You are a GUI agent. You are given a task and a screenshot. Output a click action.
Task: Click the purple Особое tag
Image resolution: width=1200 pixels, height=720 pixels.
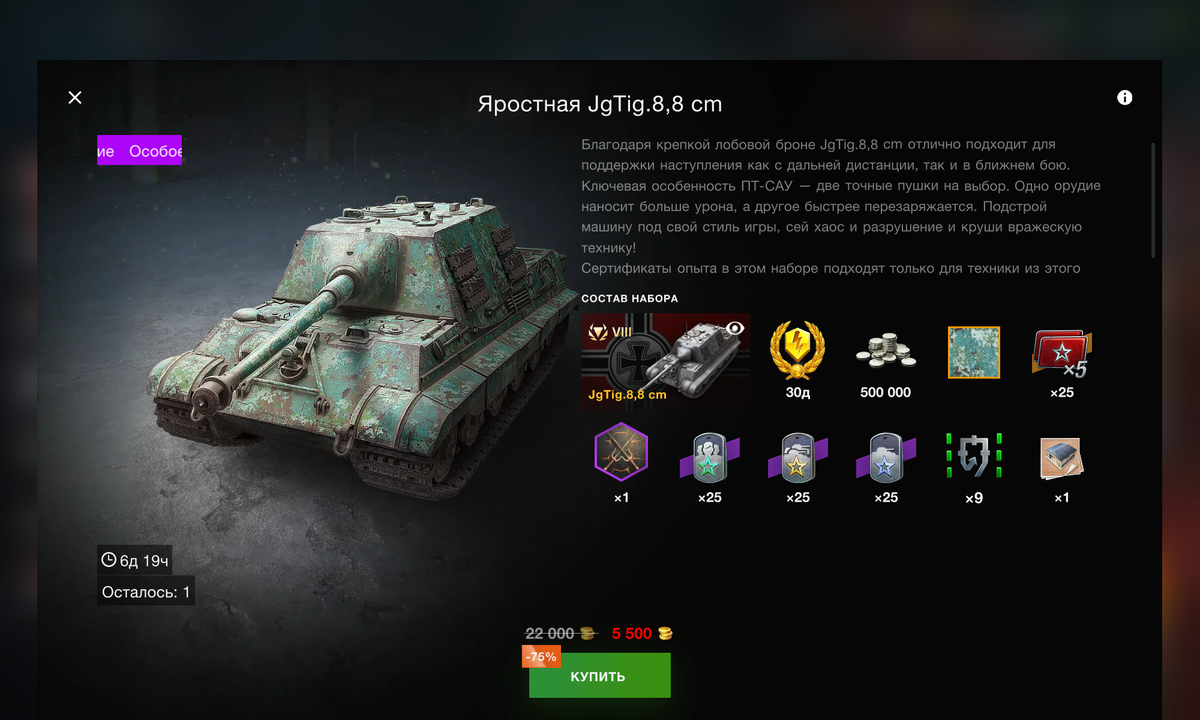click(x=155, y=151)
